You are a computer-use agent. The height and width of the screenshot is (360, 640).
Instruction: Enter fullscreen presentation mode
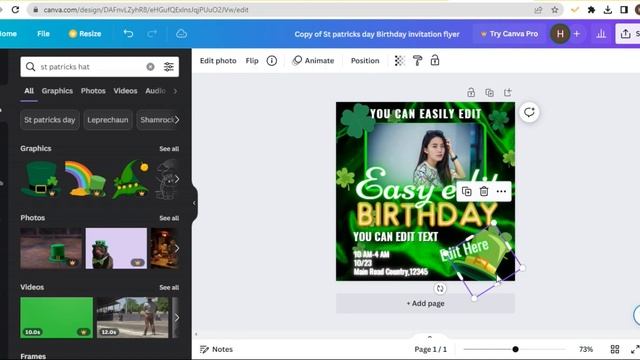click(x=635, y=349)
